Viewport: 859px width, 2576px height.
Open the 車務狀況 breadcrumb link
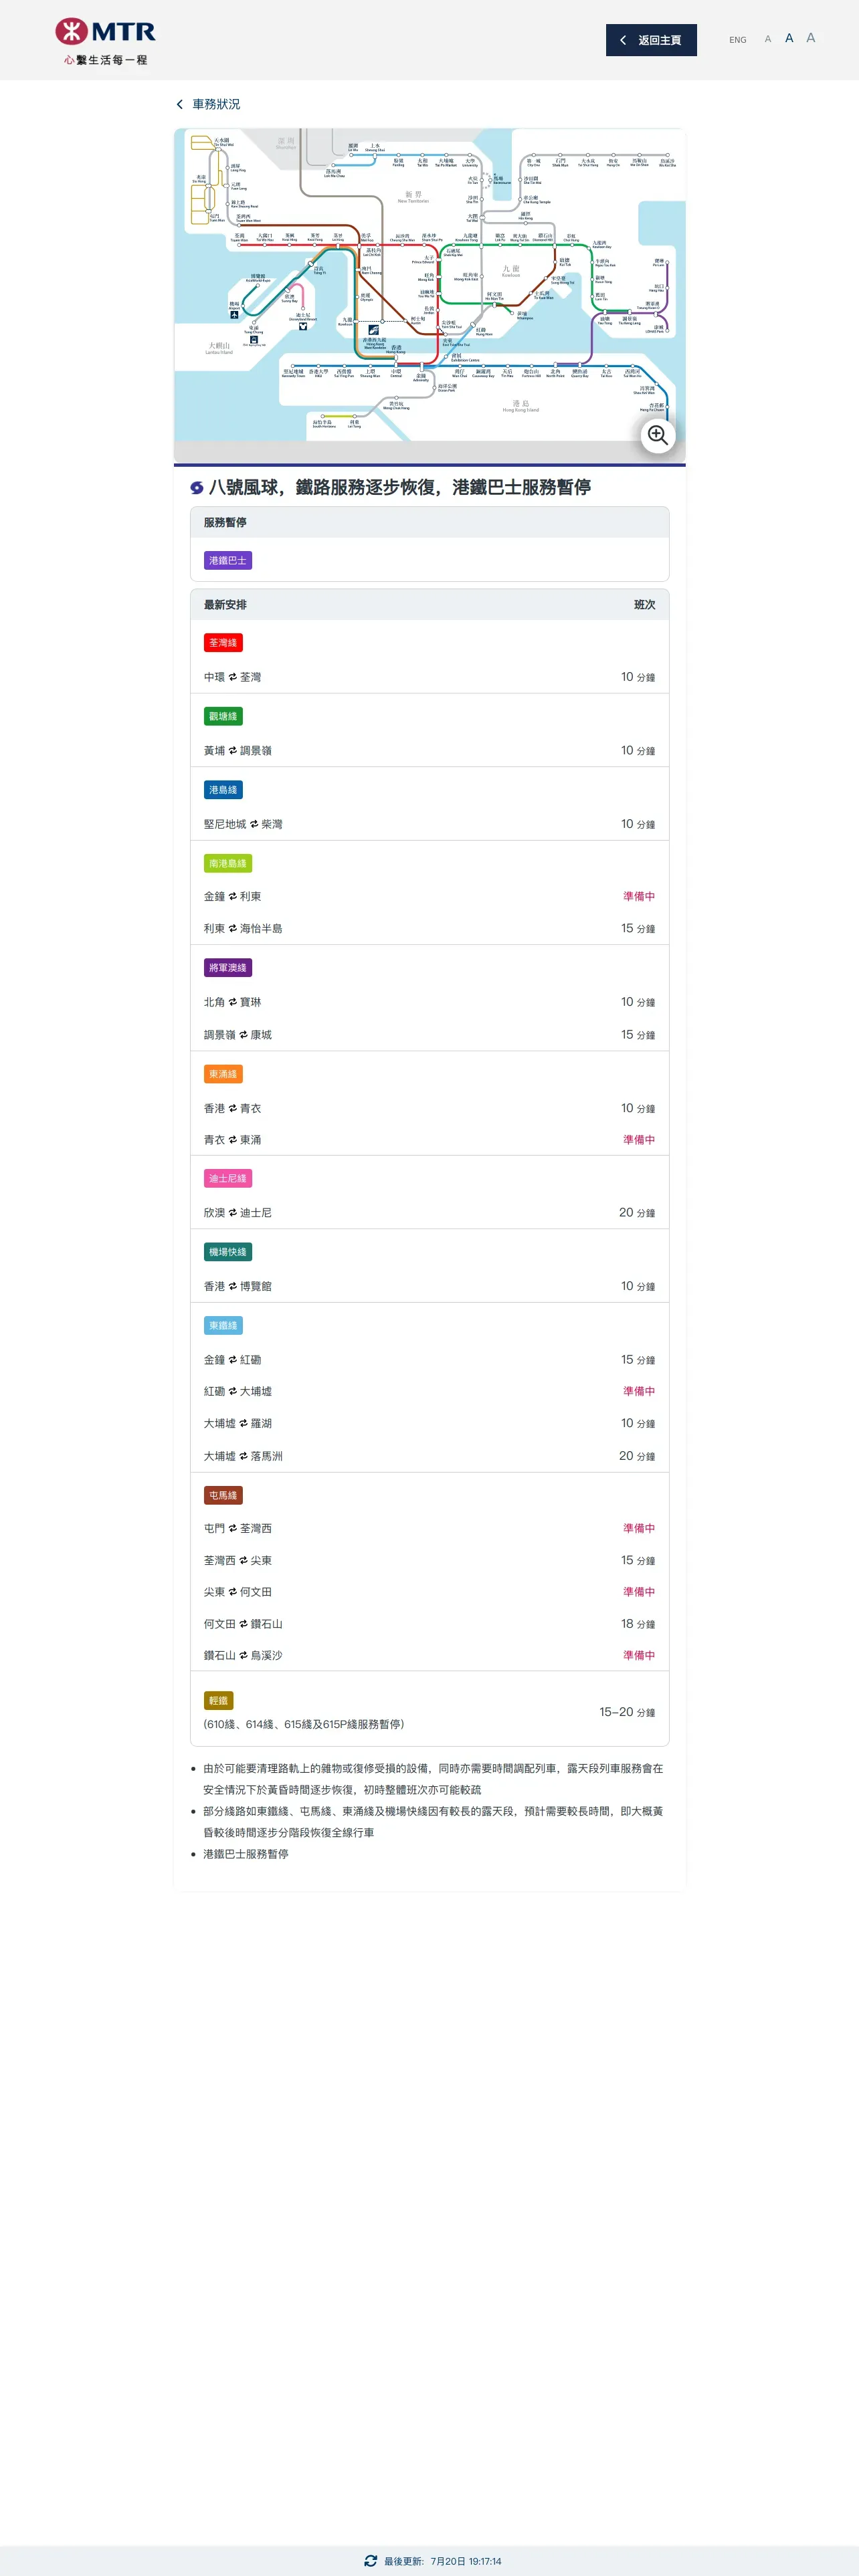[x=216, y=104]
